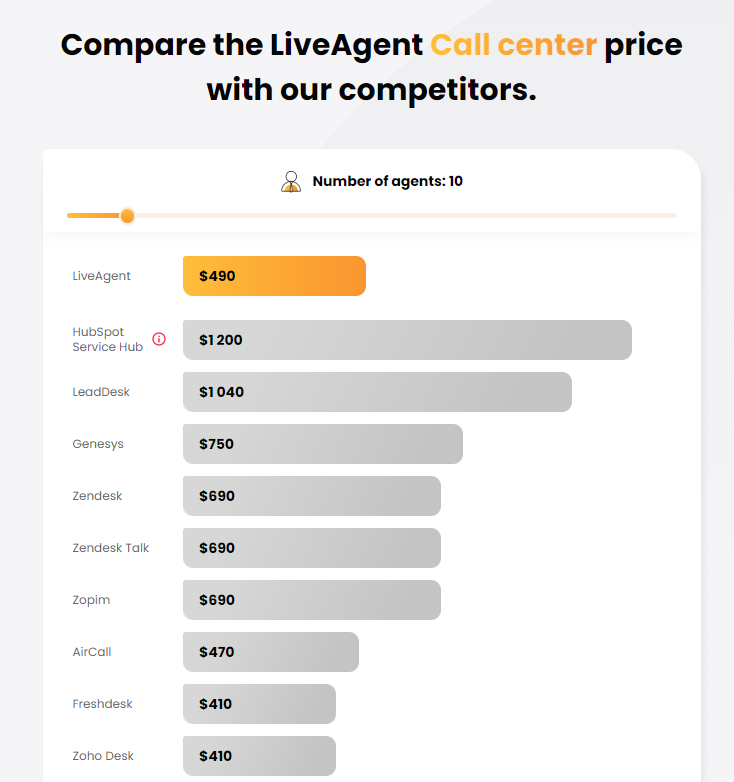Click the Zendesk $690 price bar
The height and width of the screenshot is (782, 734).
pyautogui.click(x=311, y=496)
